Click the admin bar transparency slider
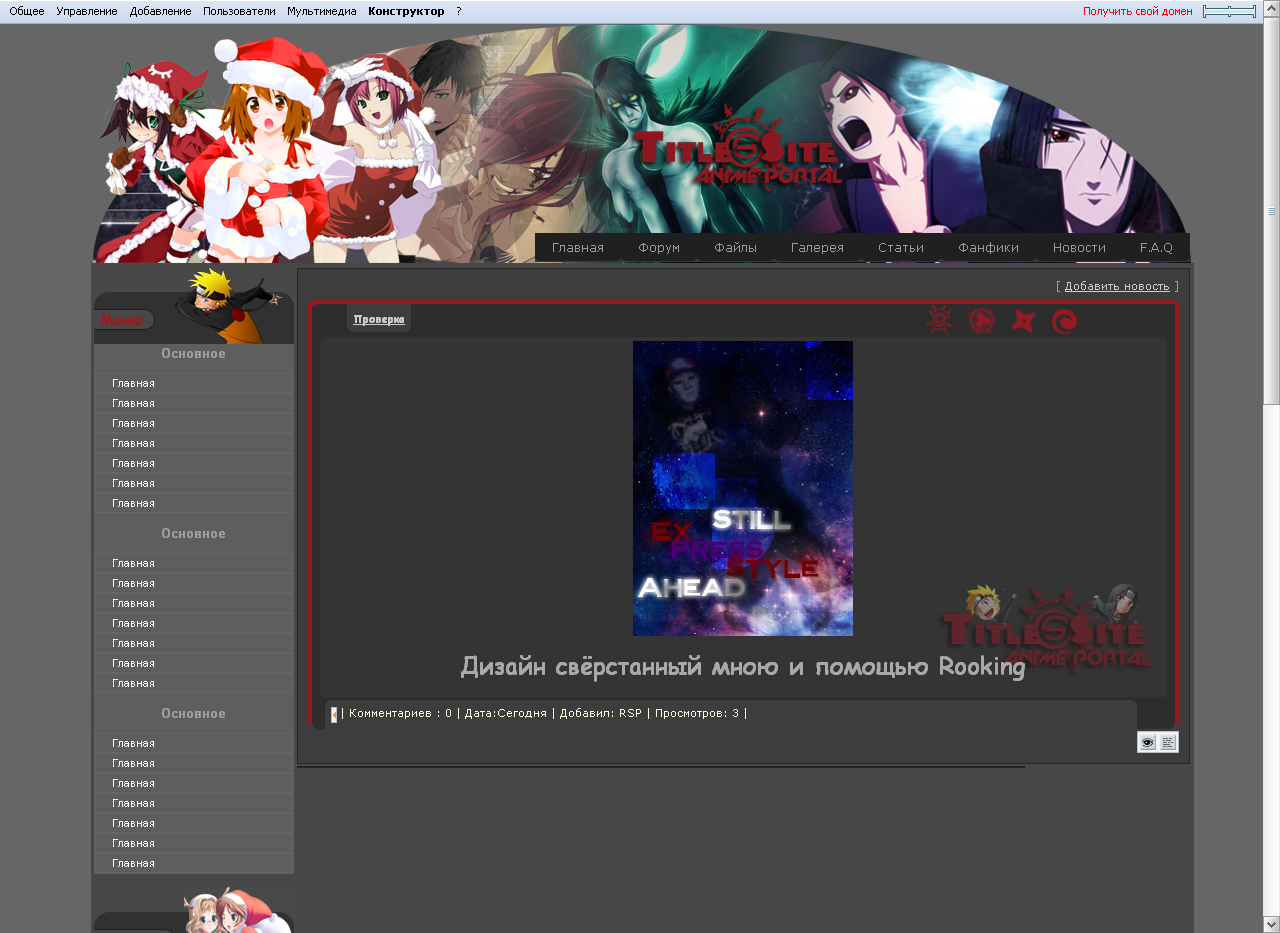Viewport: 1280px width, 933px height. tap(1229, 11)
